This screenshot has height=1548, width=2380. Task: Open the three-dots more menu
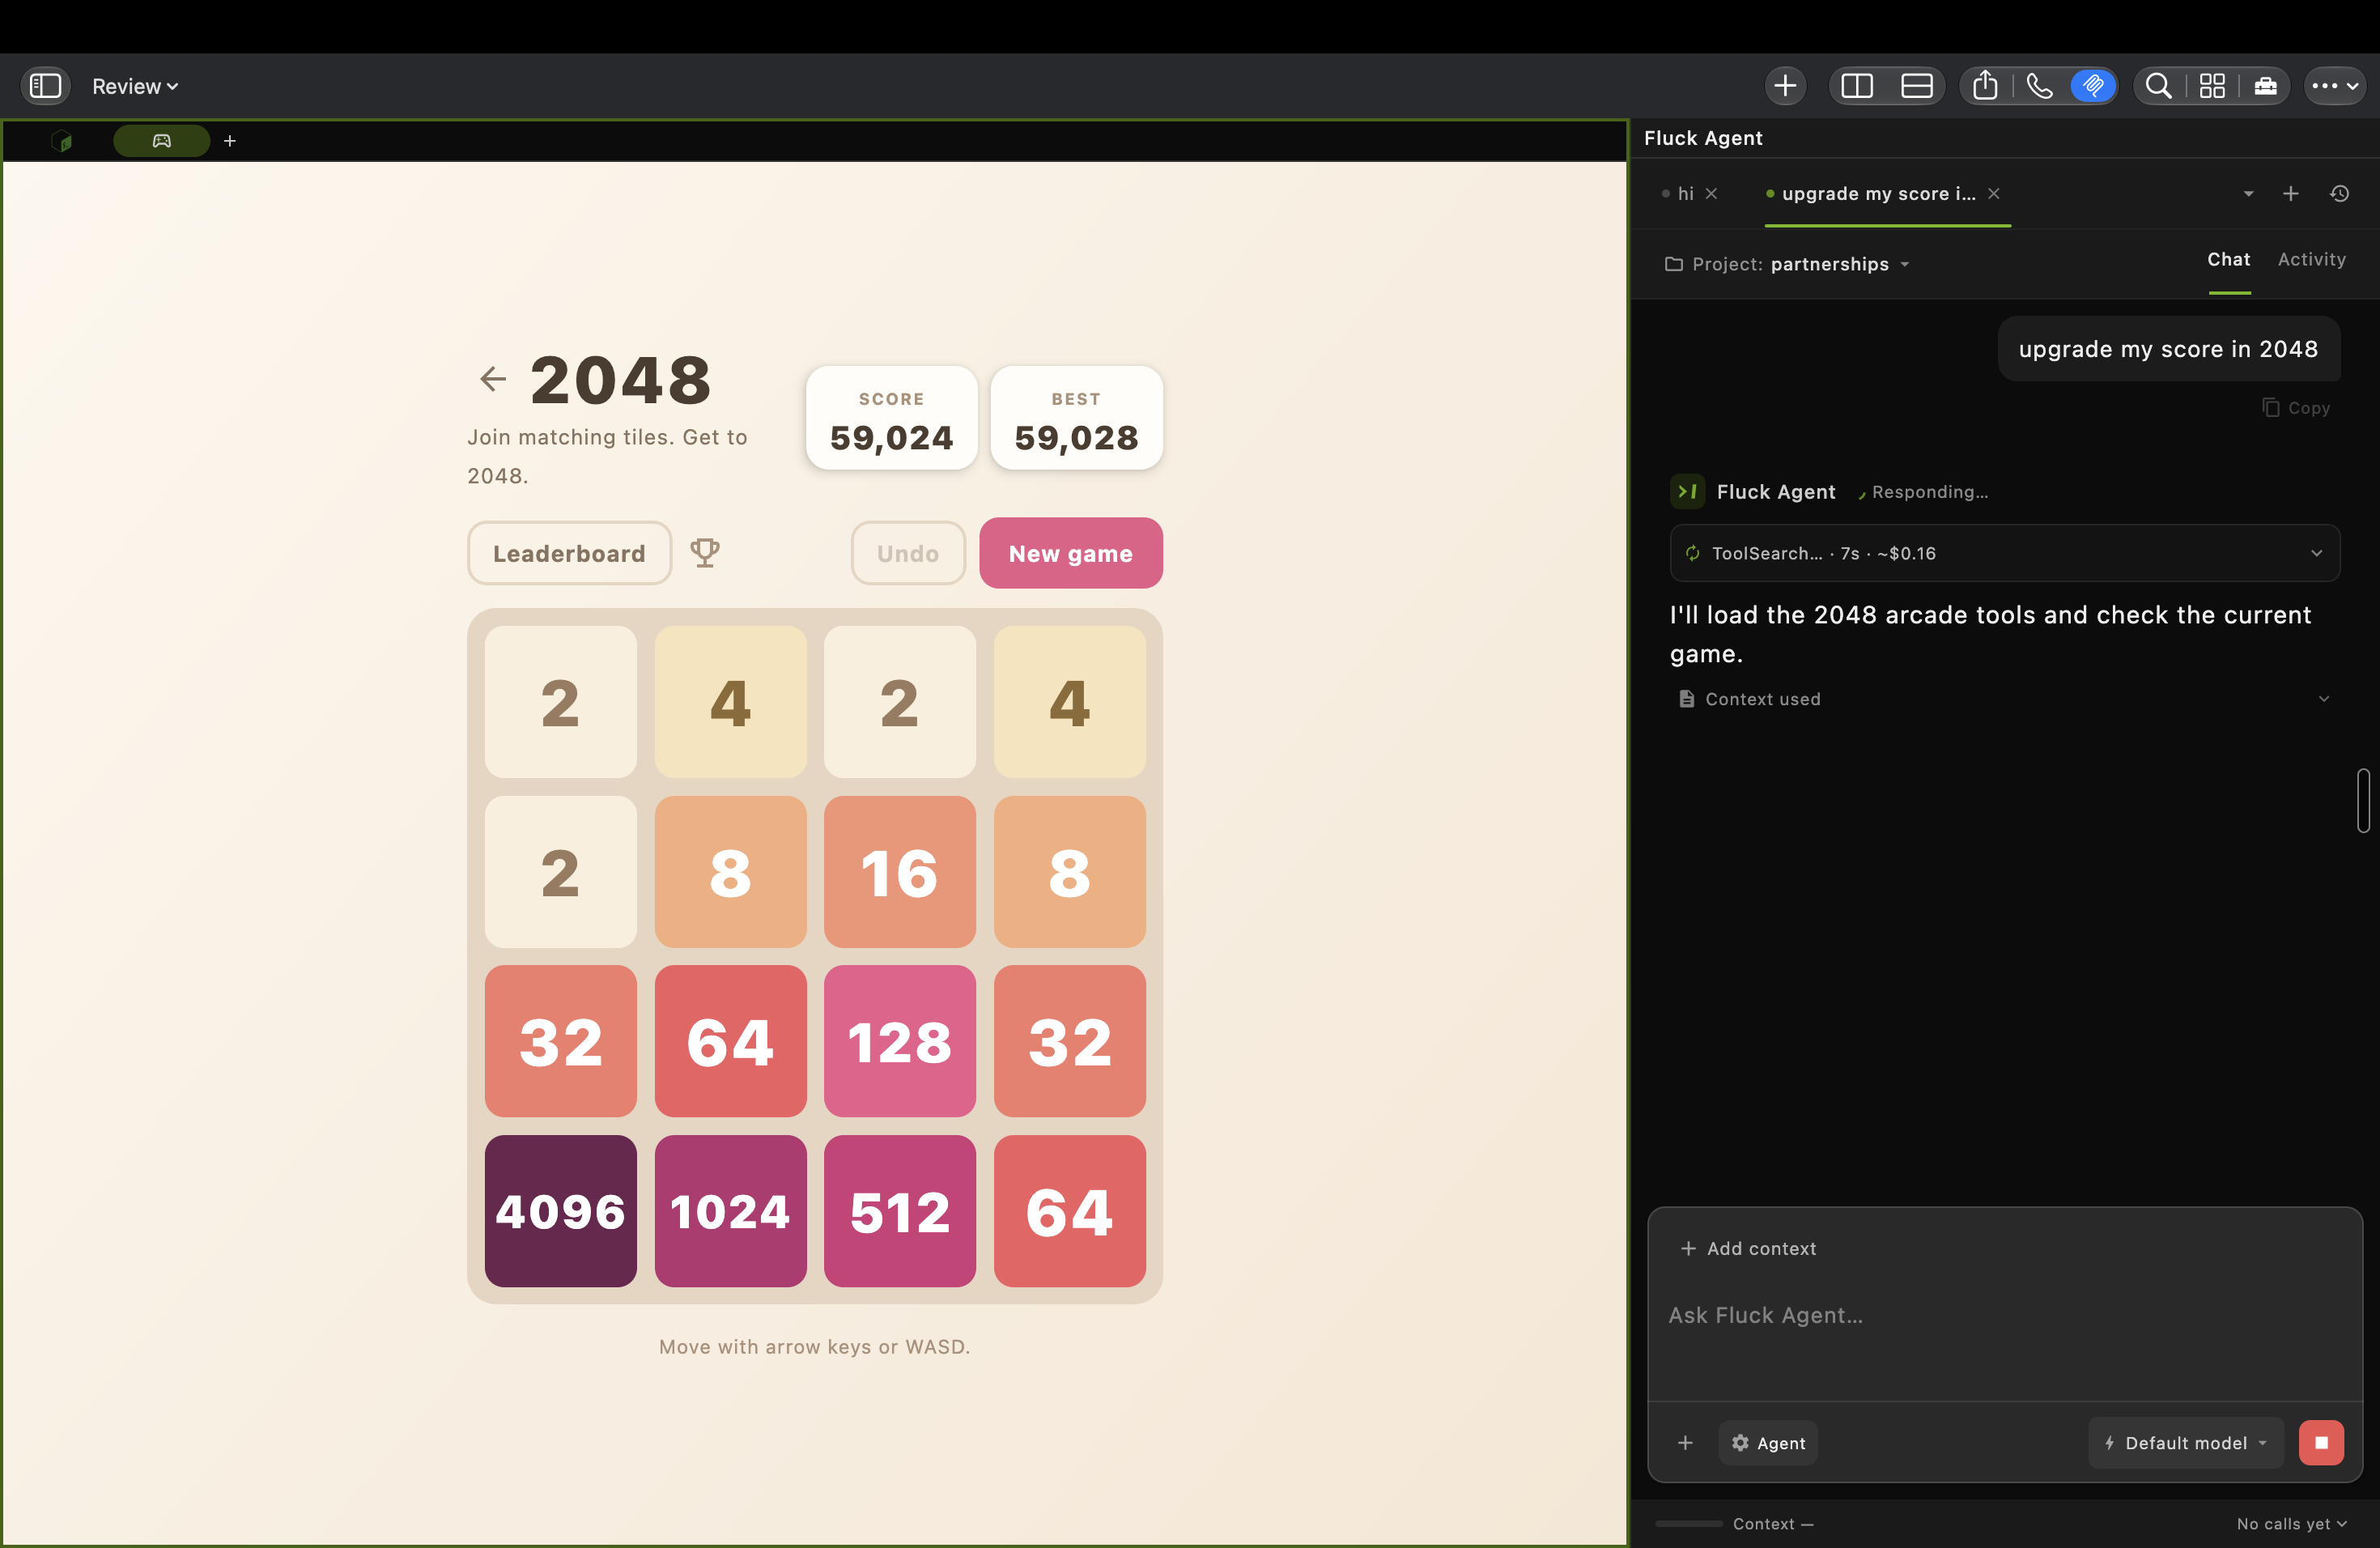pos(2335,86)
